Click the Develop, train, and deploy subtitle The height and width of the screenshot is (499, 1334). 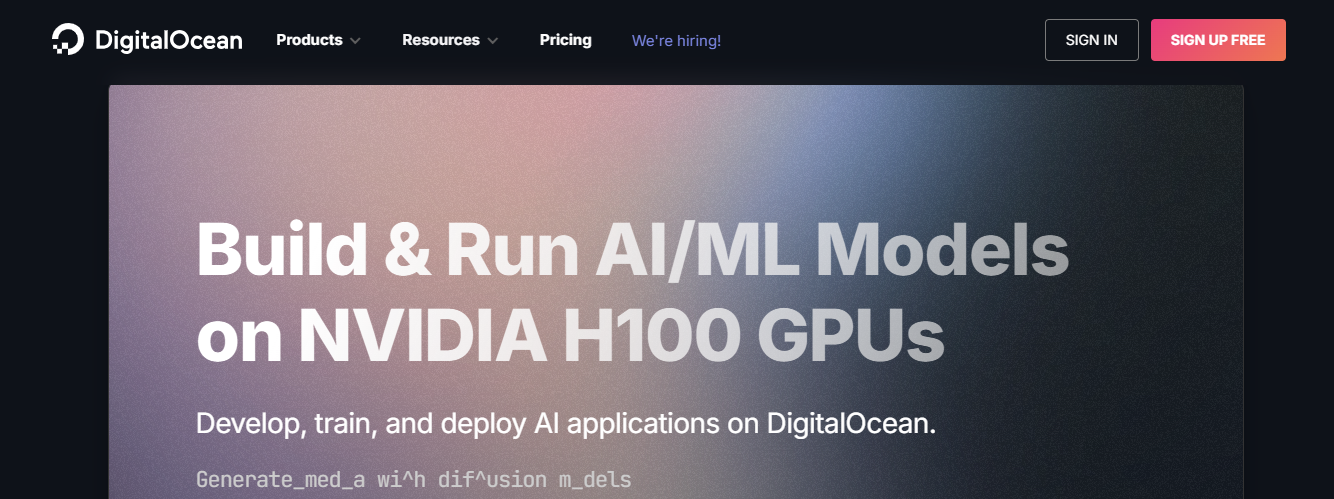pos(566,423)
